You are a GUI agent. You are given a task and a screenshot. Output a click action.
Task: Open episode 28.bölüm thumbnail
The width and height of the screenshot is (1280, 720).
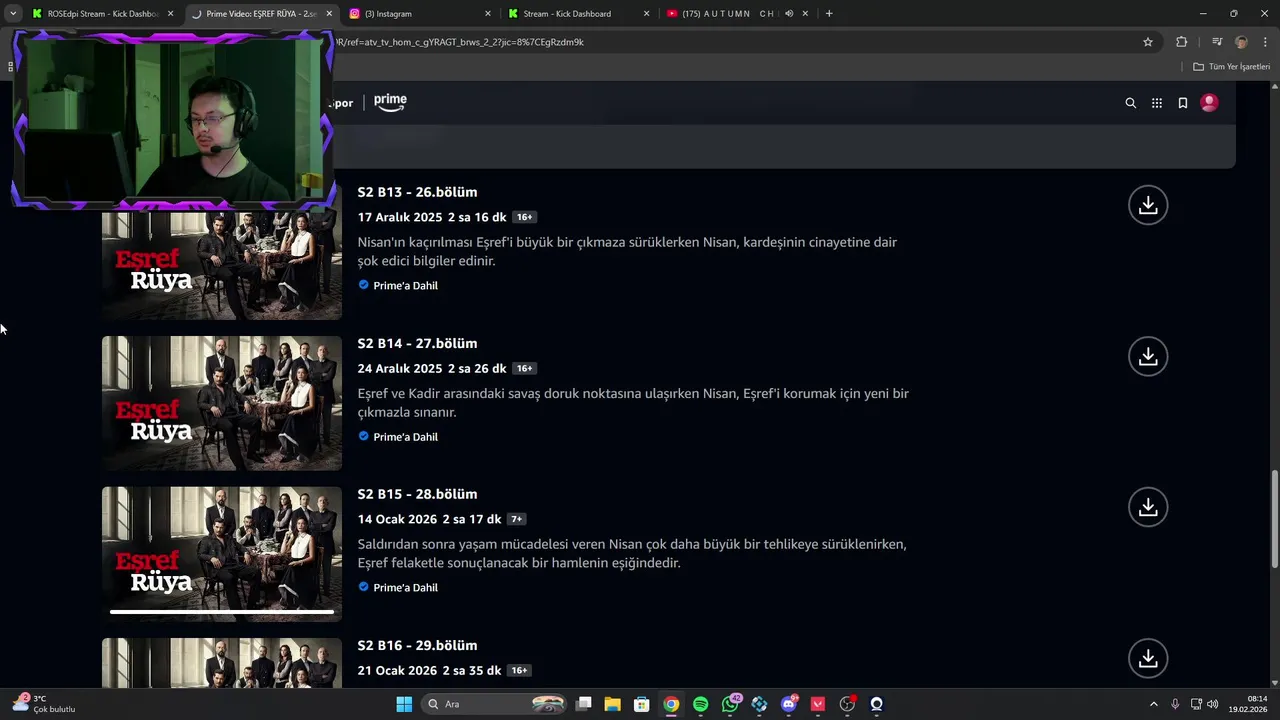point(222,554)
